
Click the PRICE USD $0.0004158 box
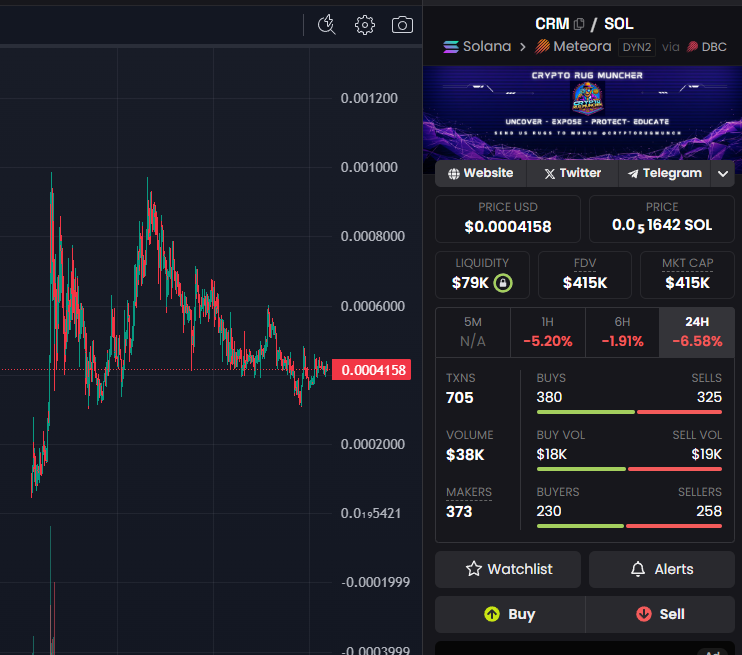click(x=508, y=219)
